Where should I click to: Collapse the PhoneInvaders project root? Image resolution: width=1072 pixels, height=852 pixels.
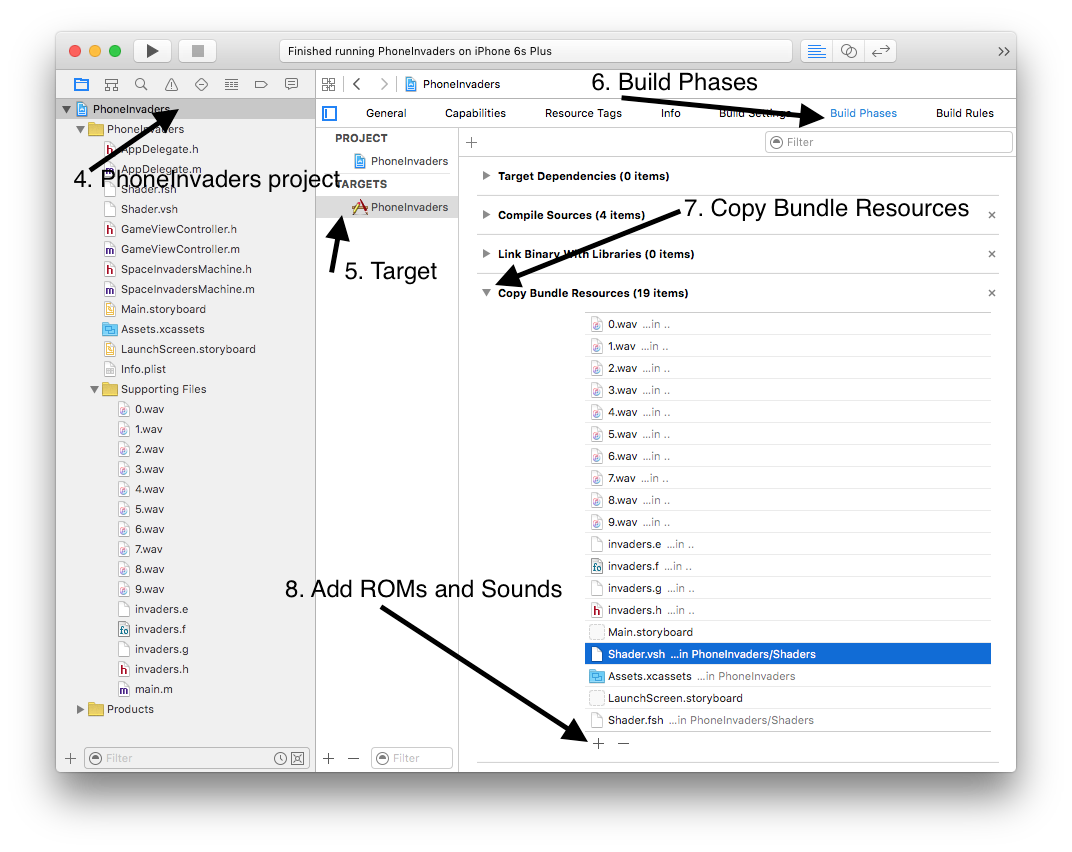click(x=66, y=109)
